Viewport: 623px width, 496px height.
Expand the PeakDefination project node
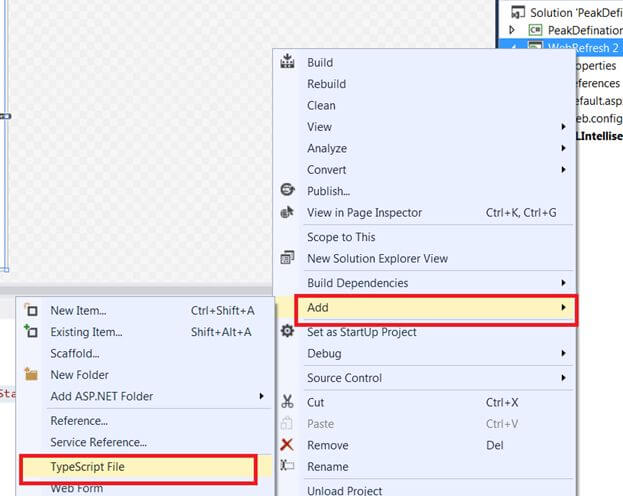pyautogui.click(x=512, y=30)
